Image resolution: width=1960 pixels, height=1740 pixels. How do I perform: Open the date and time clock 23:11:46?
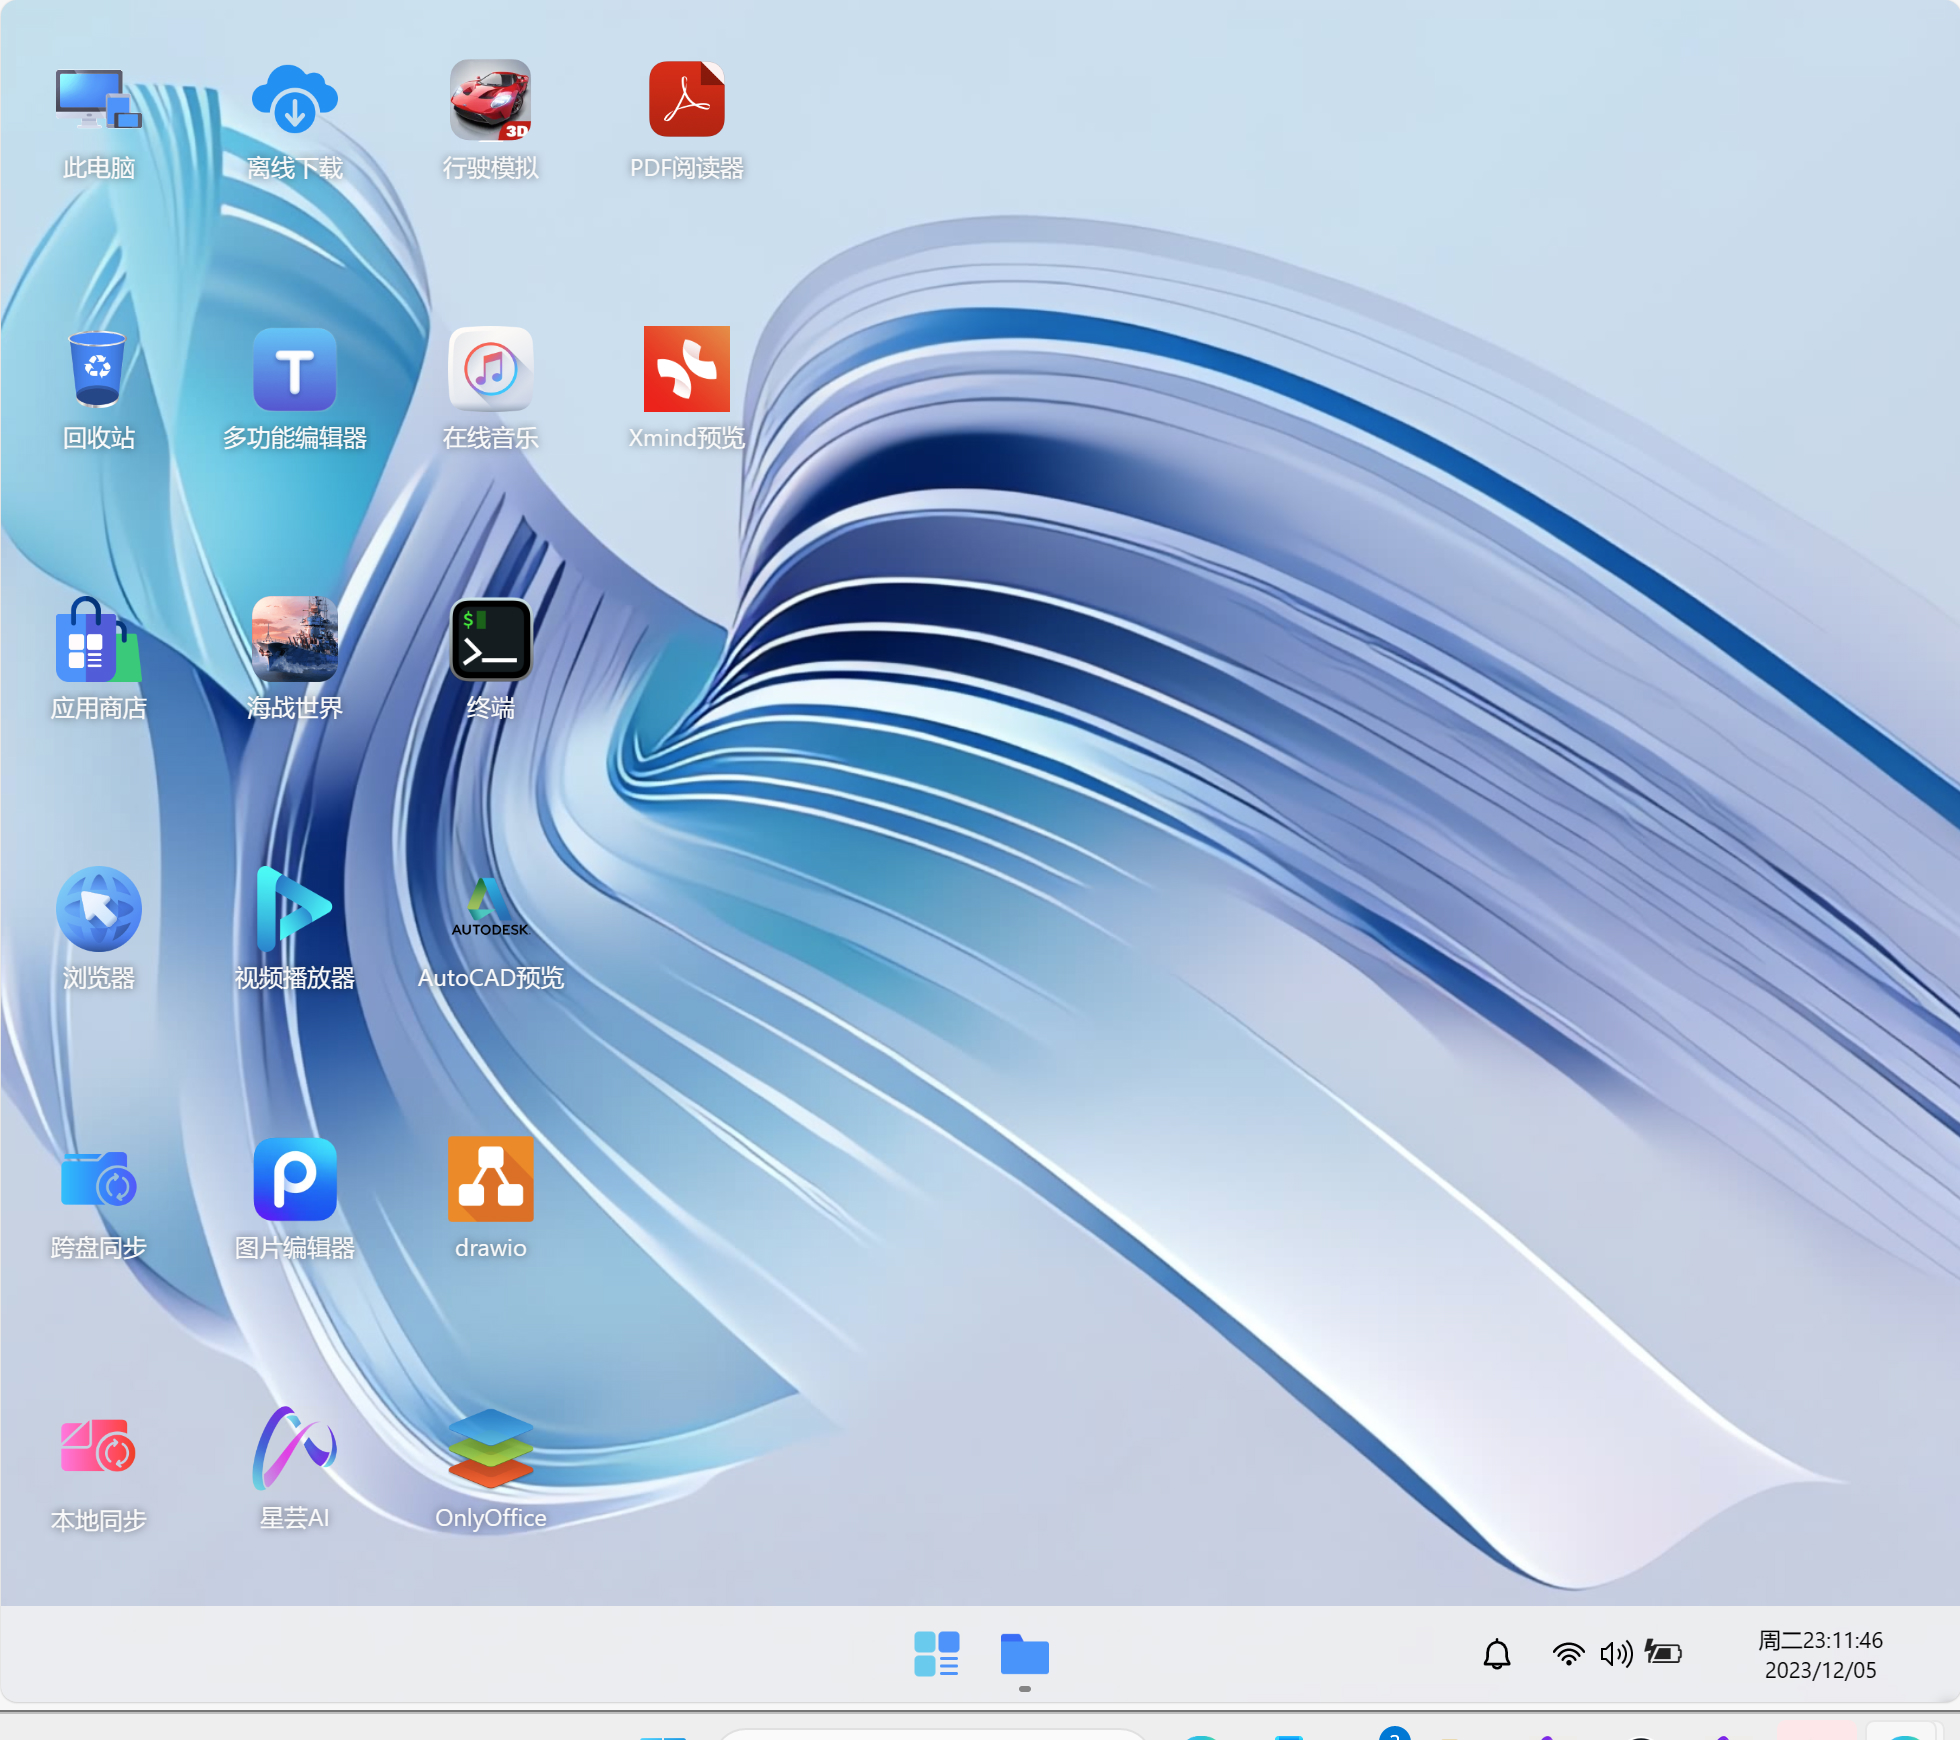(x=1820, y=1655)
